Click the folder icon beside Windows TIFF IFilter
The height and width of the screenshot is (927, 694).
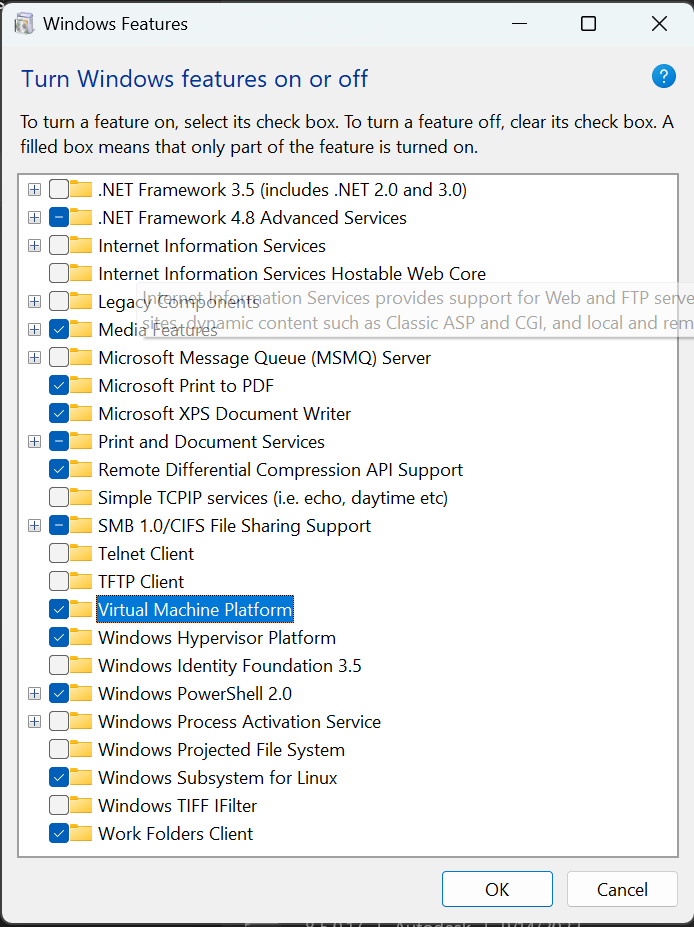[x=82, y=806]
